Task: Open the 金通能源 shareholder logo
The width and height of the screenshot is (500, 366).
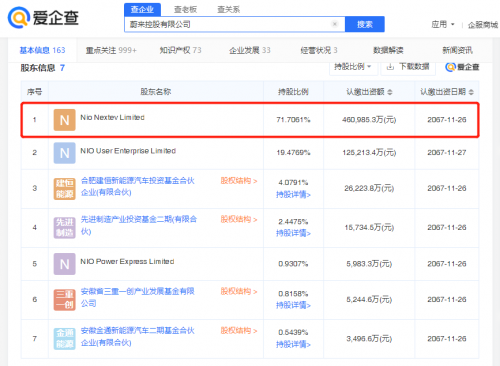Action: 64,339
